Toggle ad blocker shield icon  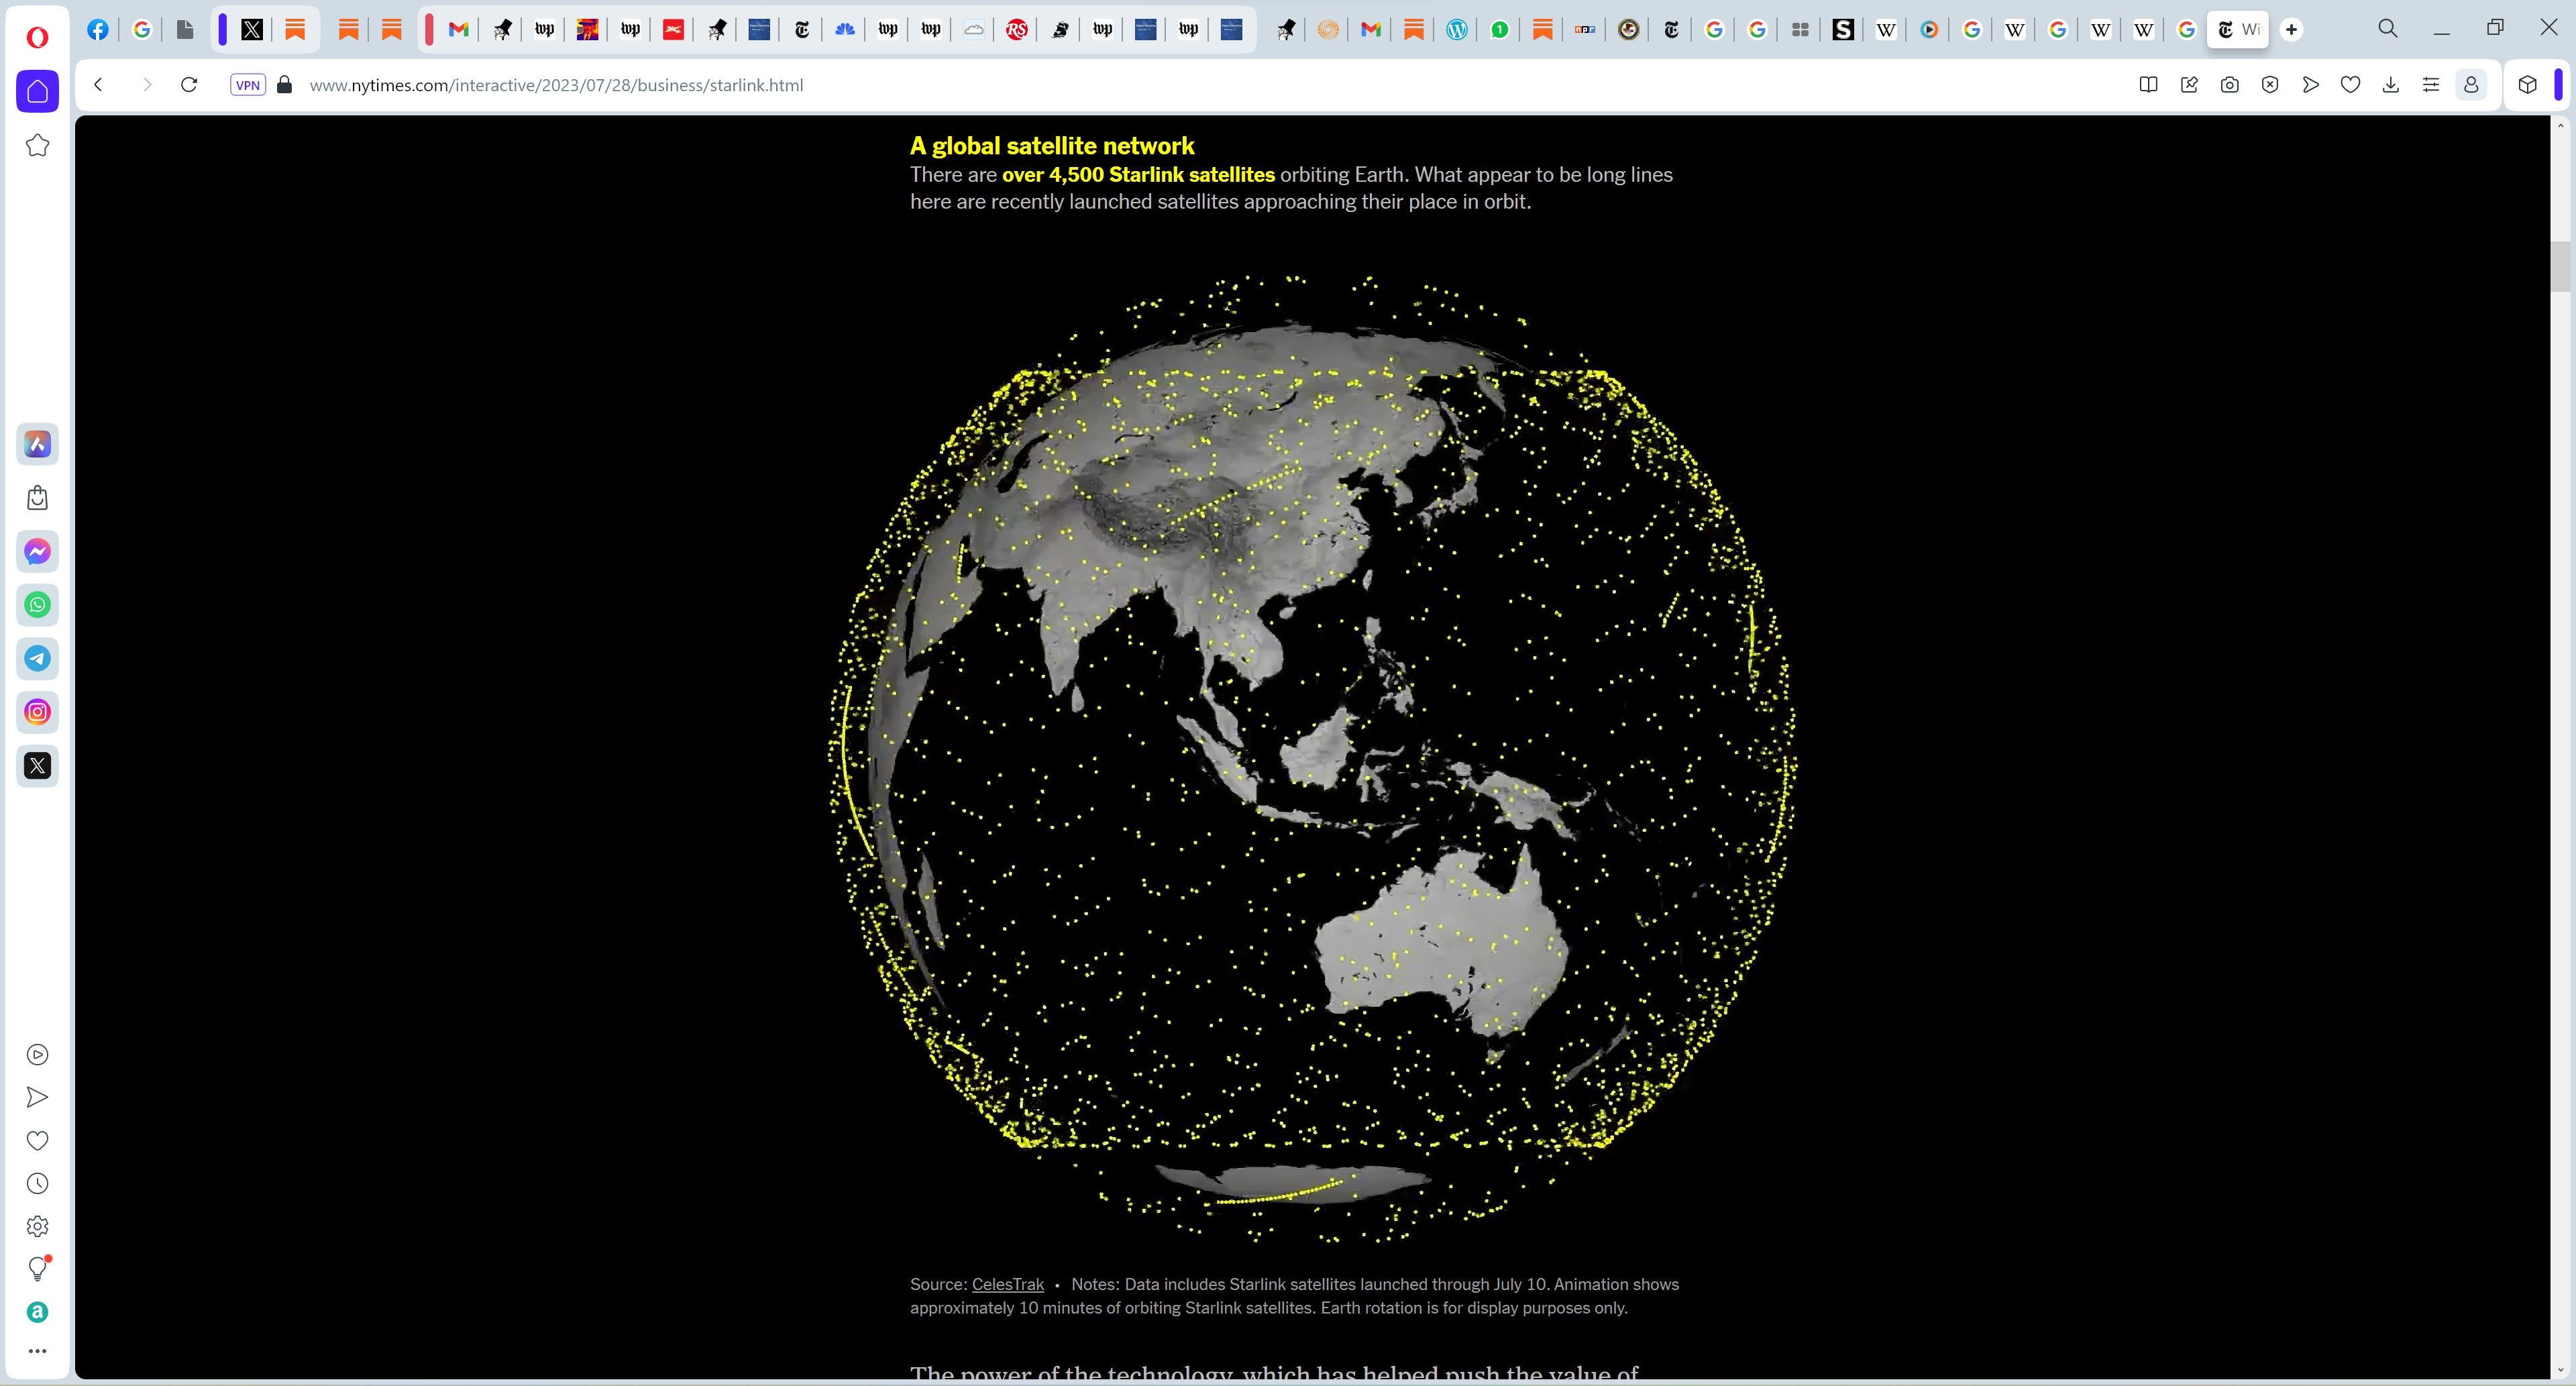(x=2270, y=85)
